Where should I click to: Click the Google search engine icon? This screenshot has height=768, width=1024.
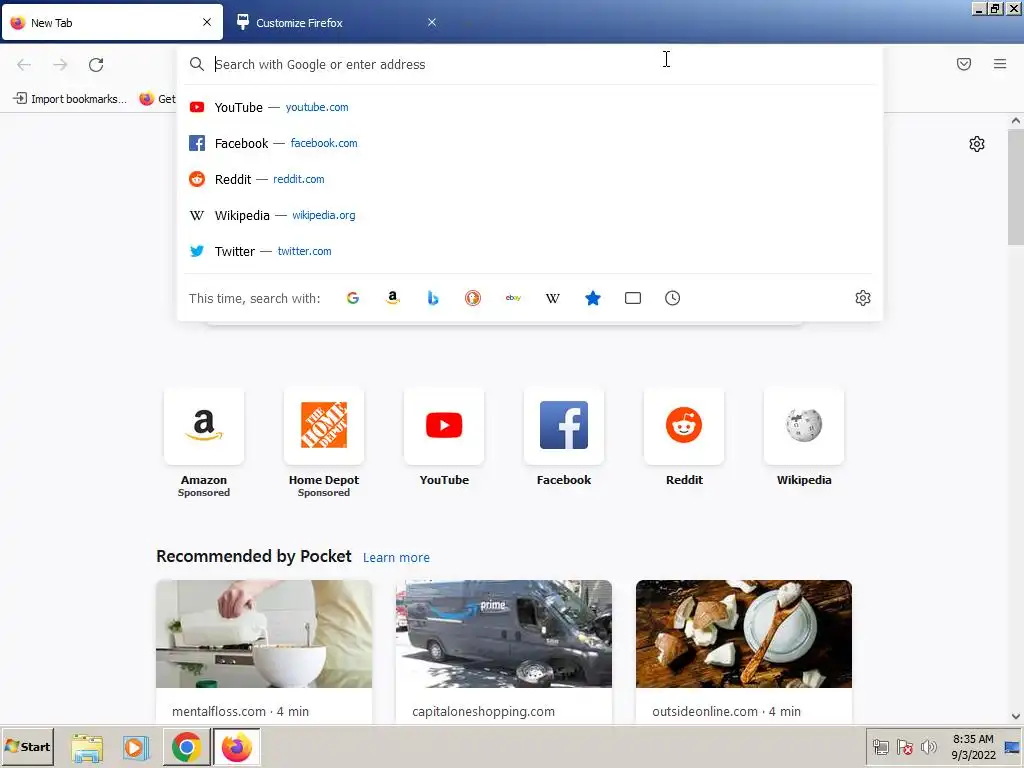[x=353, y=298]
